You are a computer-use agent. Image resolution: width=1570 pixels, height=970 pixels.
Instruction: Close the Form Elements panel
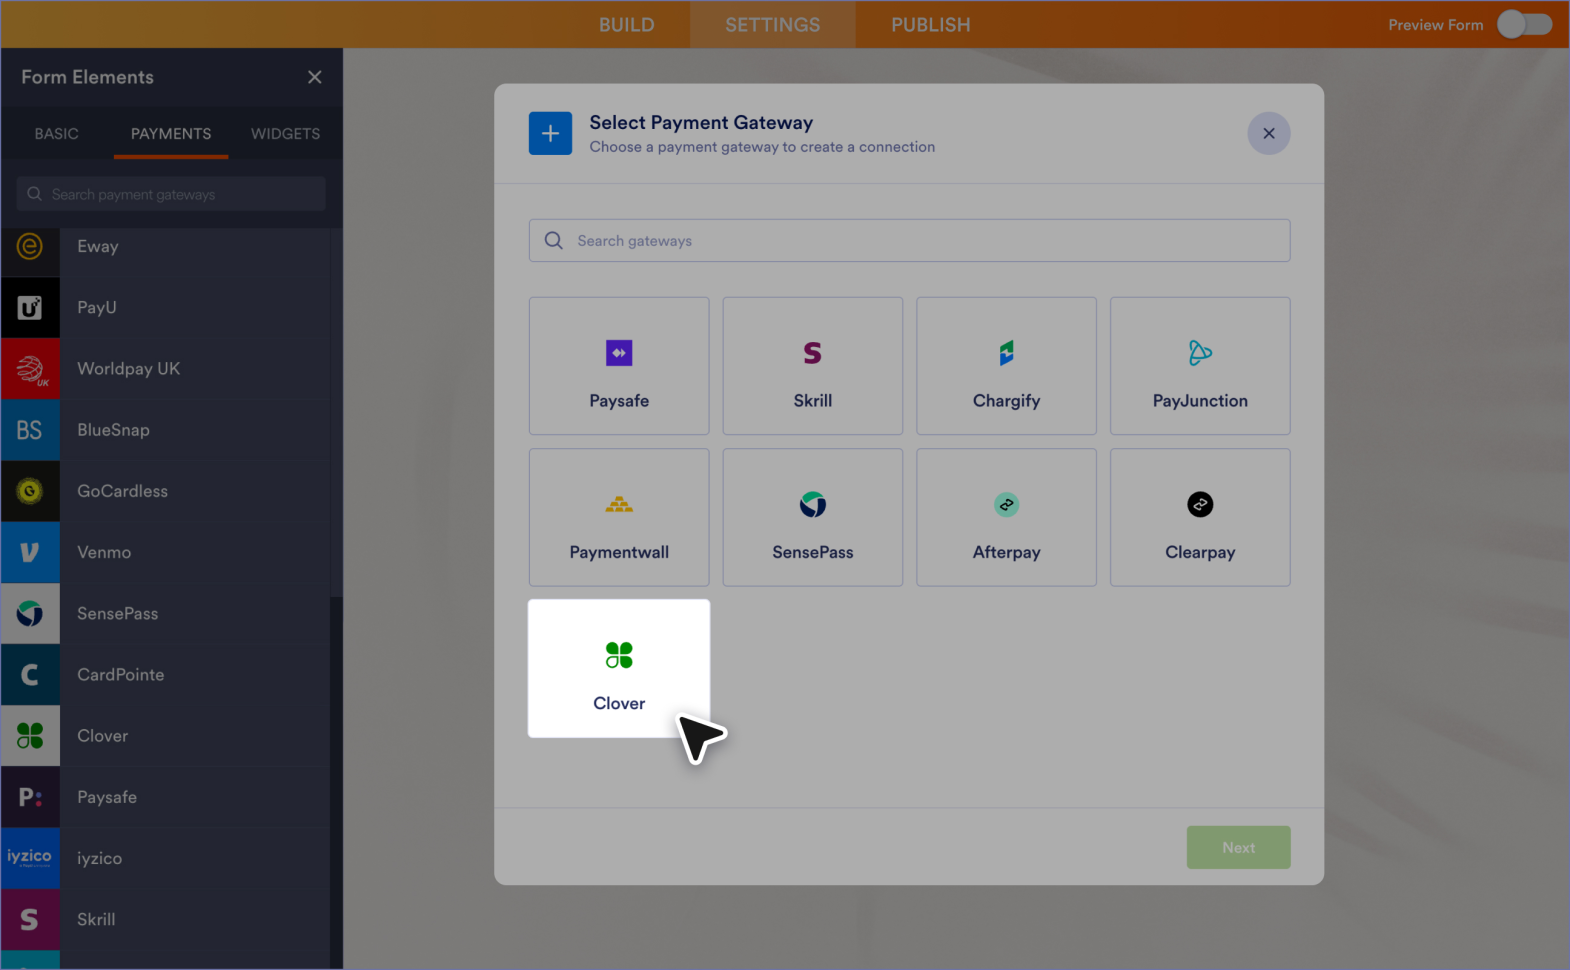pos(315,77)
